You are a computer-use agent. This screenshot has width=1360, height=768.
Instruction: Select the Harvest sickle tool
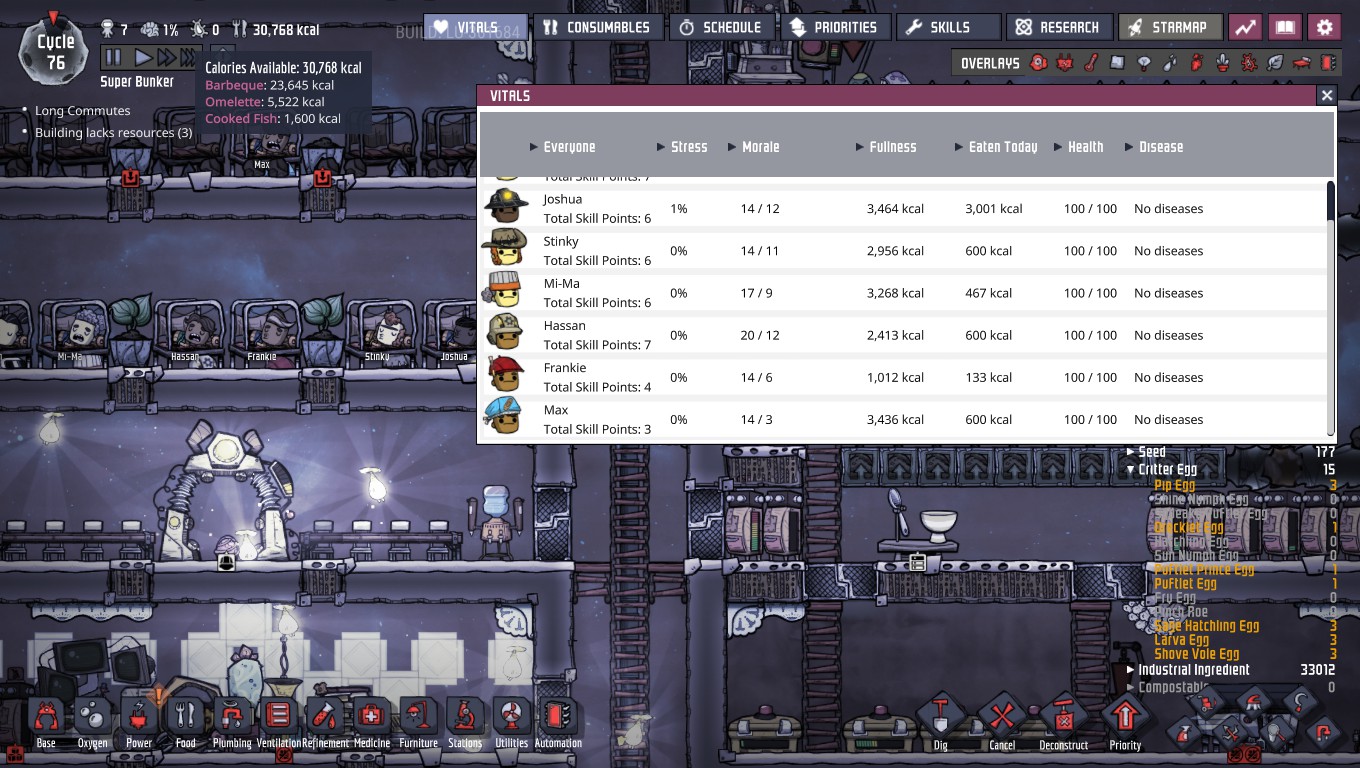point(1300,700)
